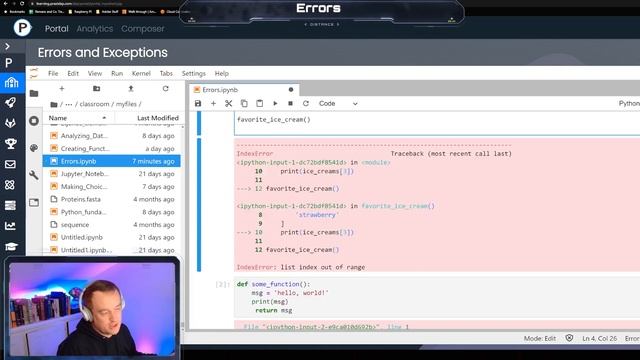
Task: Cut the selected cell with scissors icon
Action: [x=229, y=104]
